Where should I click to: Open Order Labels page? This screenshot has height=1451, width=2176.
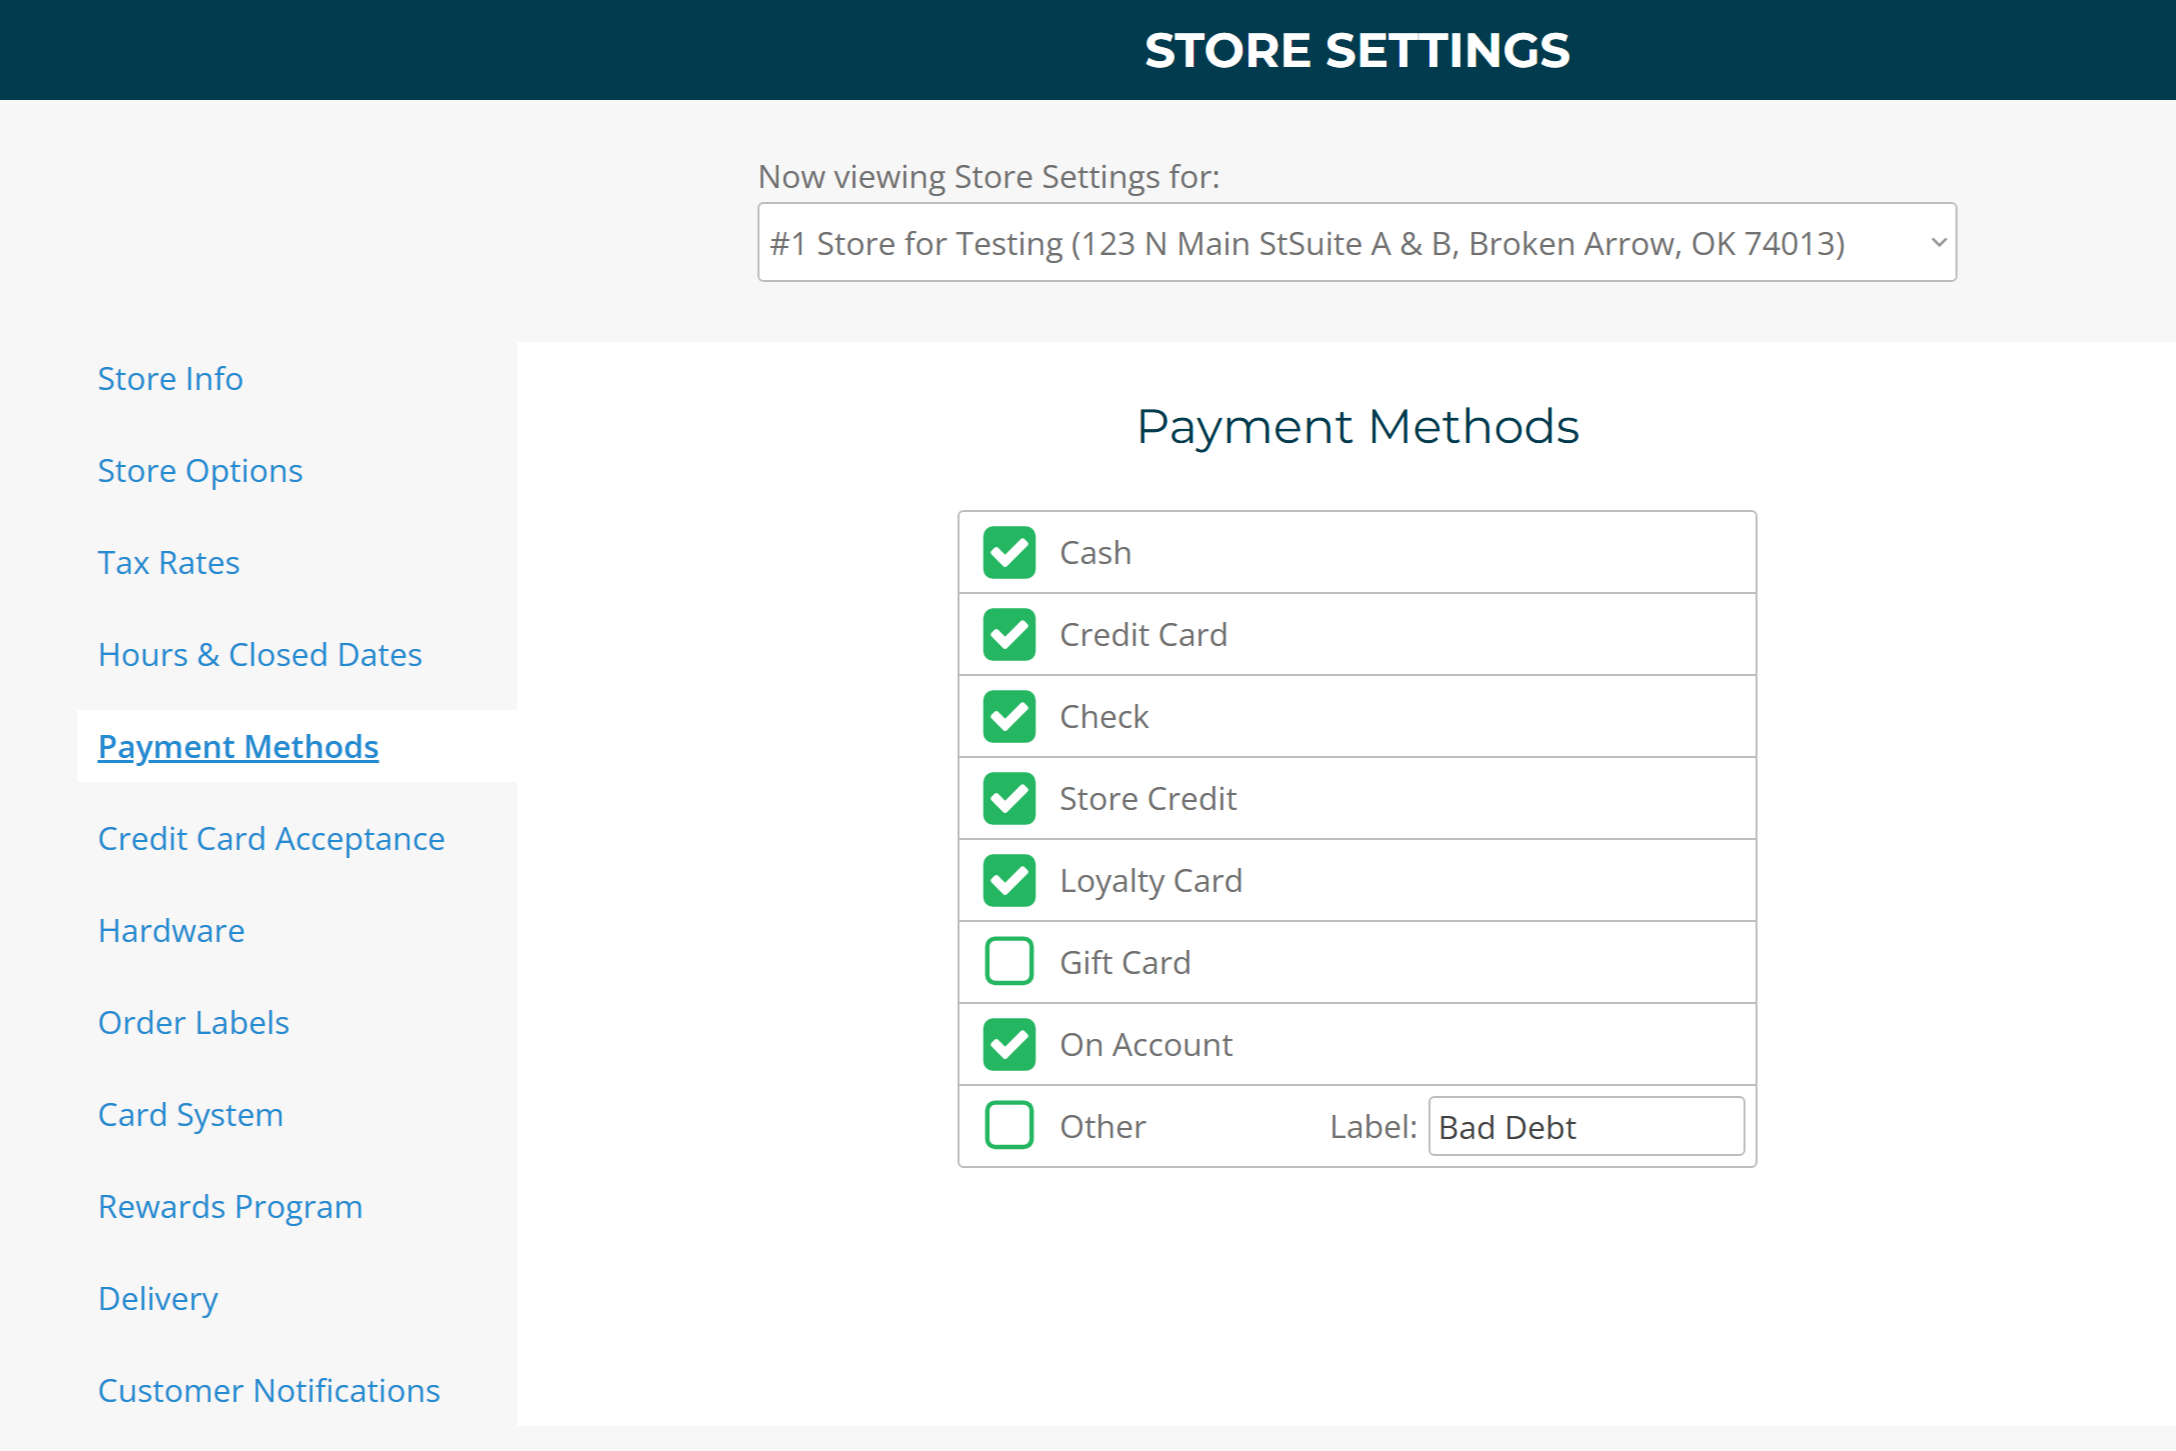[193, 1023]
